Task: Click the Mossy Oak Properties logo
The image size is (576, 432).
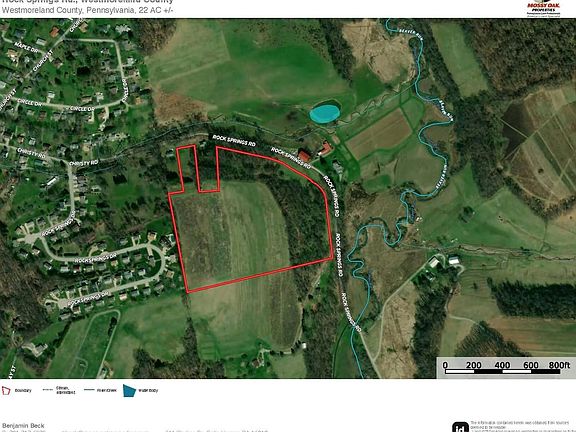Action: (543, 9)
